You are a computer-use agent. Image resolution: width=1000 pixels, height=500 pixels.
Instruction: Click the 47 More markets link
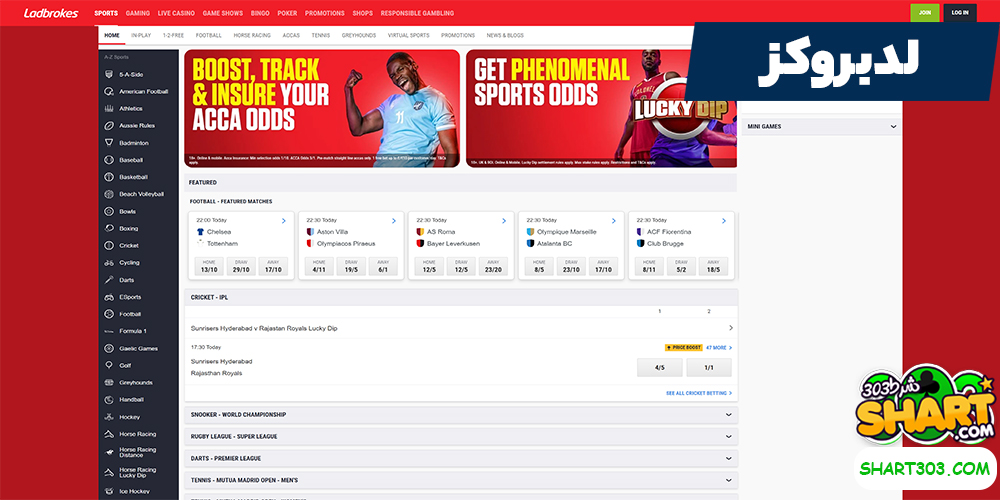[x=719, y=348]
